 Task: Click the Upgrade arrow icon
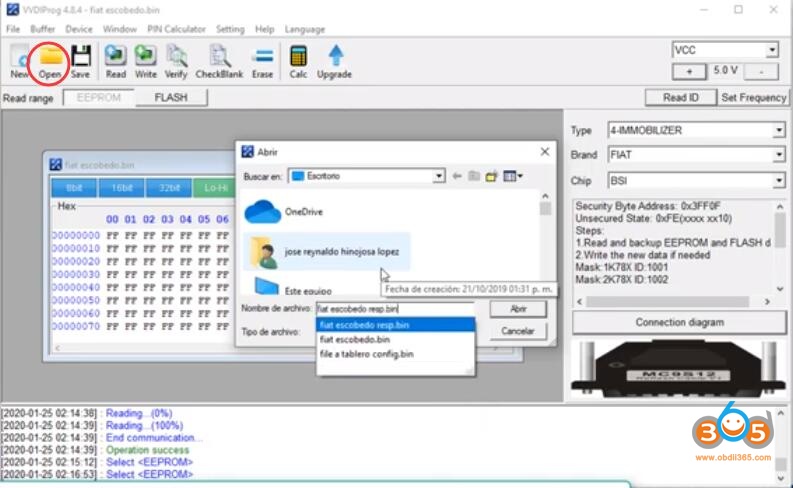point(334,61)
